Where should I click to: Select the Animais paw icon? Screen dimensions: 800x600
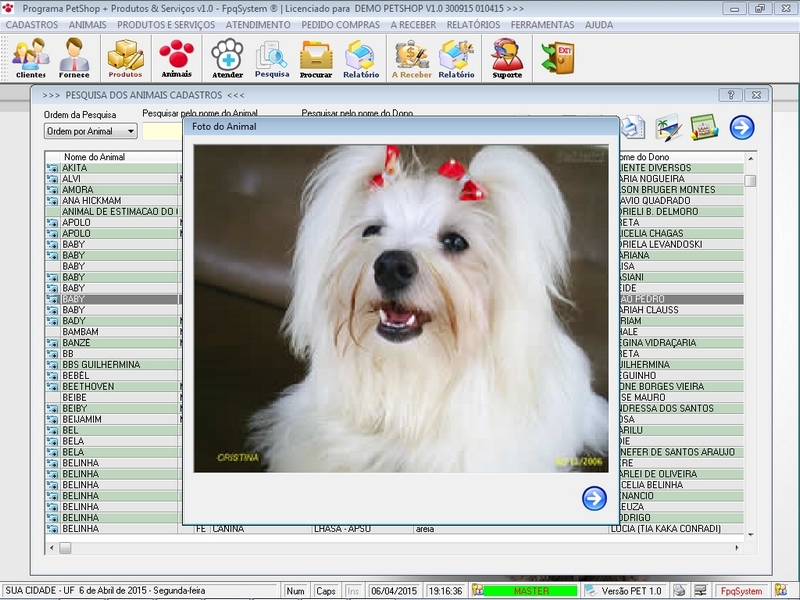click(x=176, y=58)
